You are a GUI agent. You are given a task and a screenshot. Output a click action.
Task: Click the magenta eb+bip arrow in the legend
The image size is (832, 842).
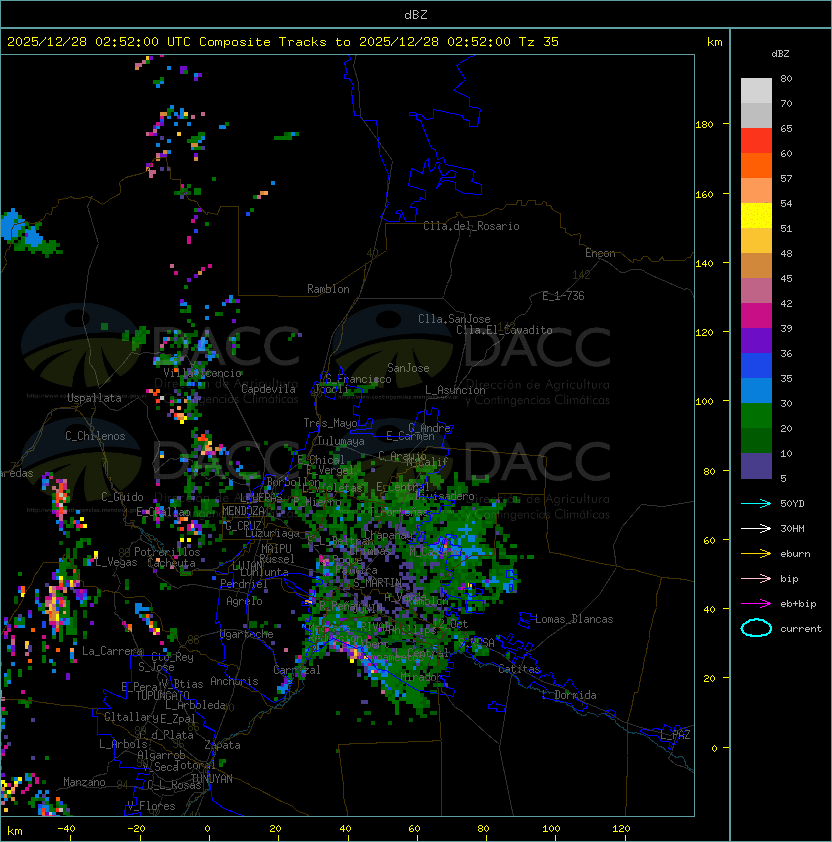pos(756,604)
